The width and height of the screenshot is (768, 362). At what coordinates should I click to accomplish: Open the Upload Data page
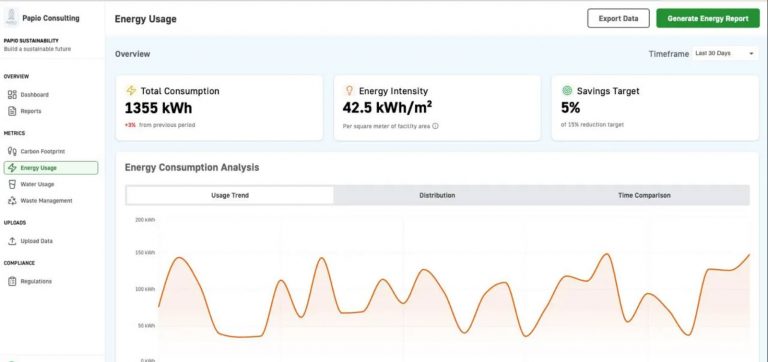51,241
